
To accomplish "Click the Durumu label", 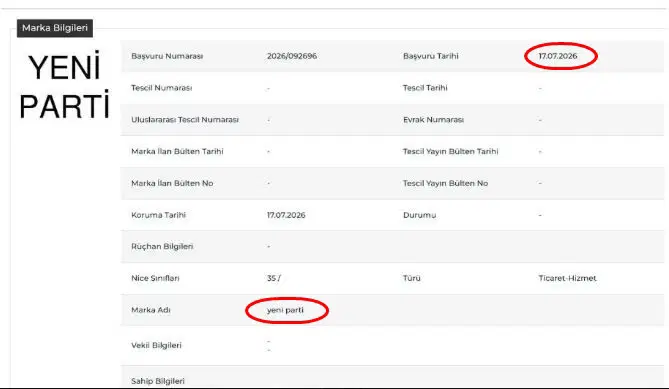I will pos(419,215).
